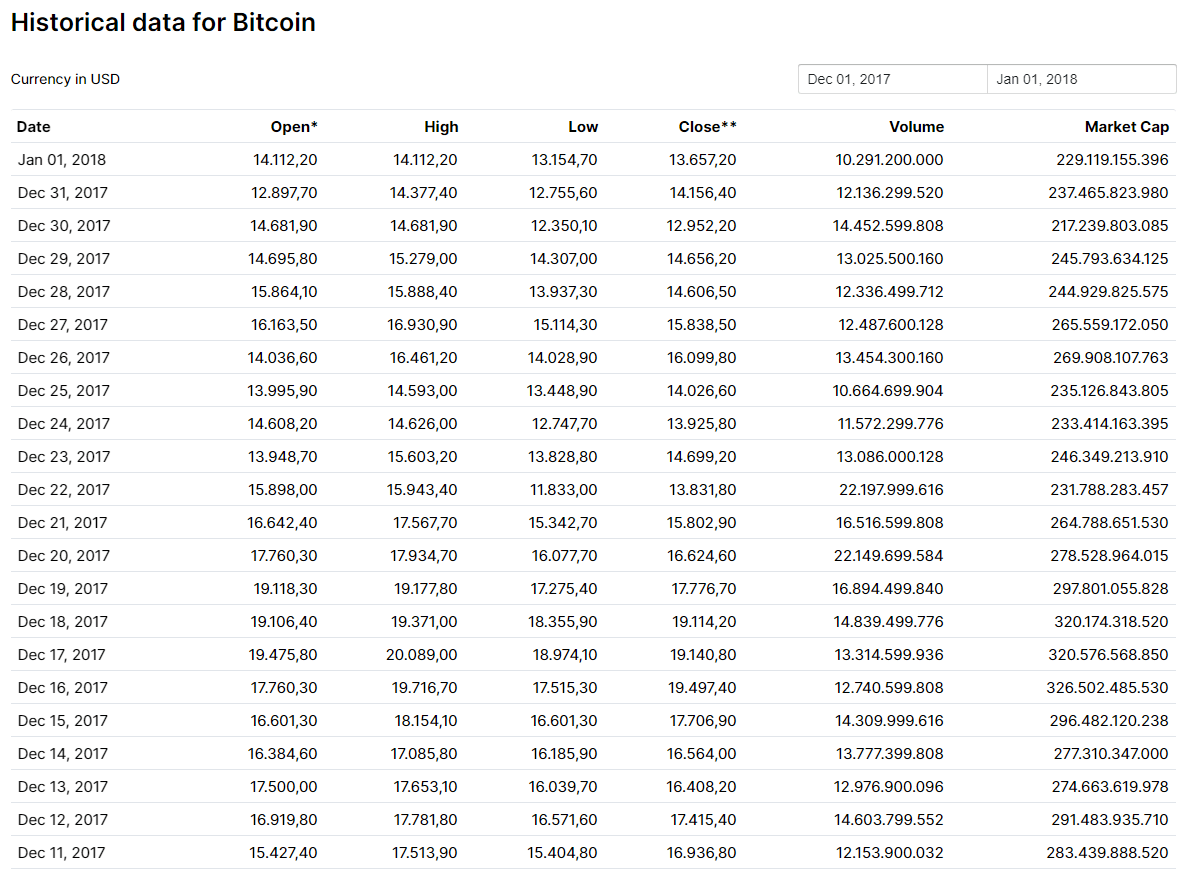Click the Dec 17, 2017 row date

tap(62, 655)
